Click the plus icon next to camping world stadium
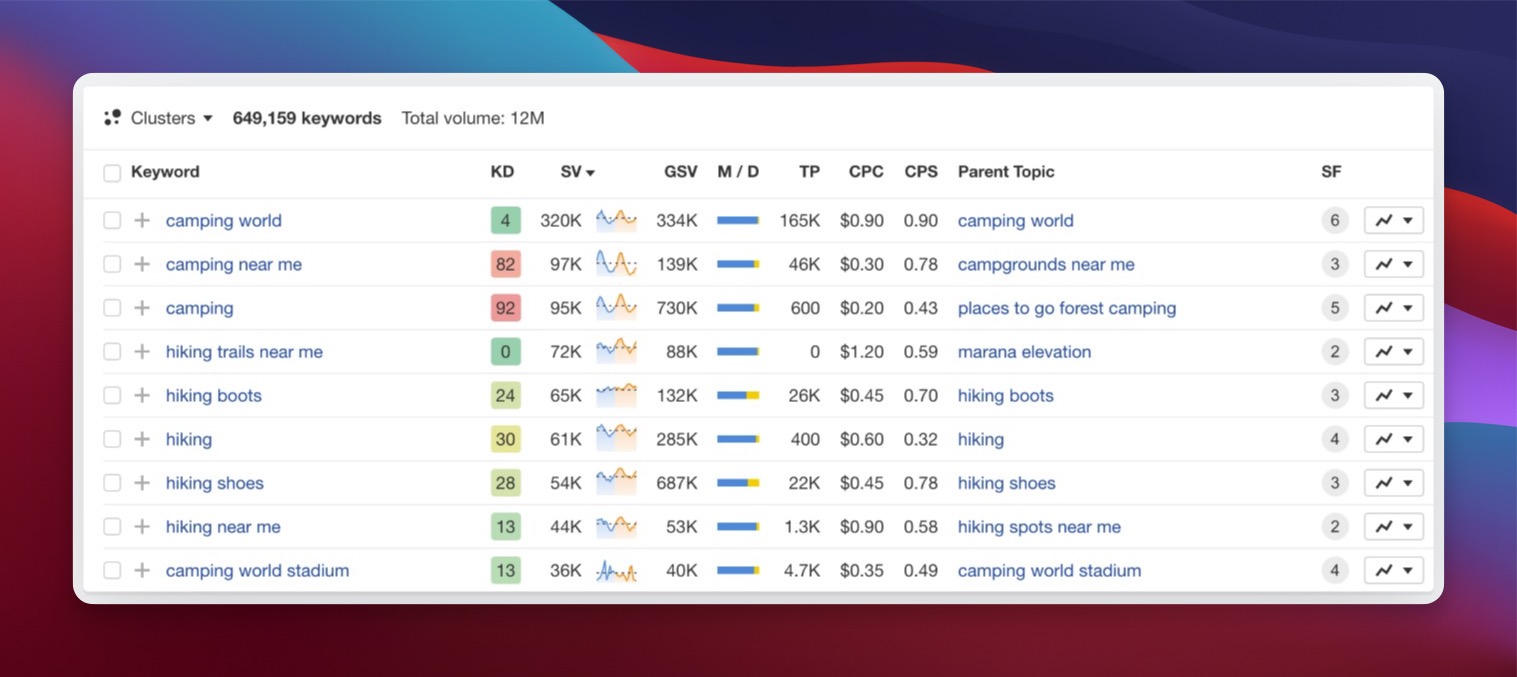The width and height of the screenshot is (1517, 677). pos(141,570)
